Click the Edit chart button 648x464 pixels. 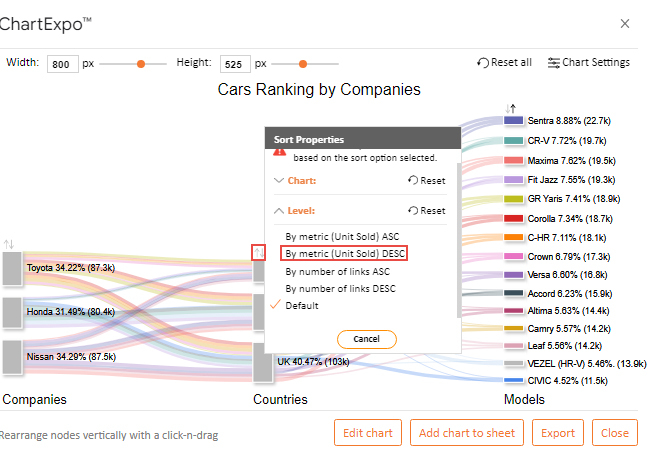[x=368, y=433]
